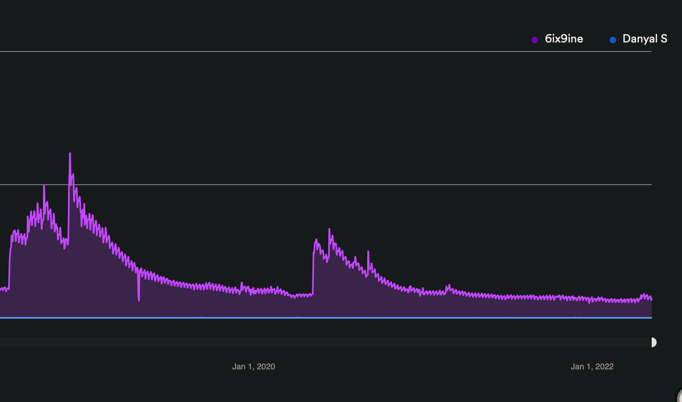Click the range slider handle at right end
This screenshot has width=682, height=402.
tap(654, 342)
